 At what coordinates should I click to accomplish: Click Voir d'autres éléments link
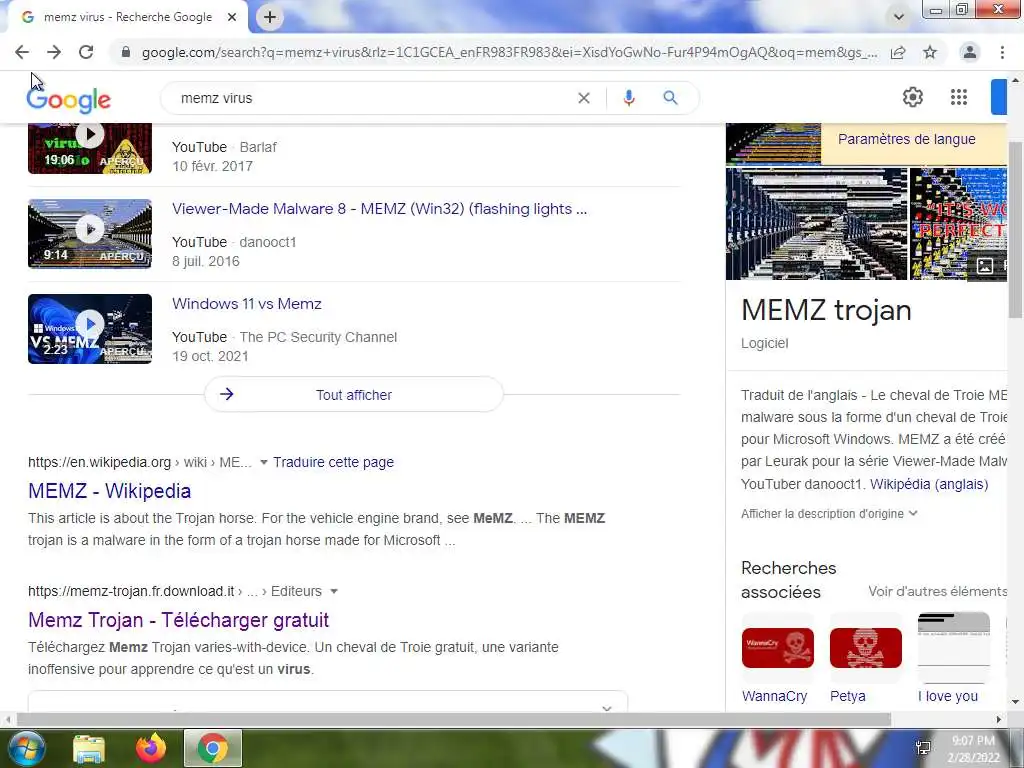tap(937, 591)
